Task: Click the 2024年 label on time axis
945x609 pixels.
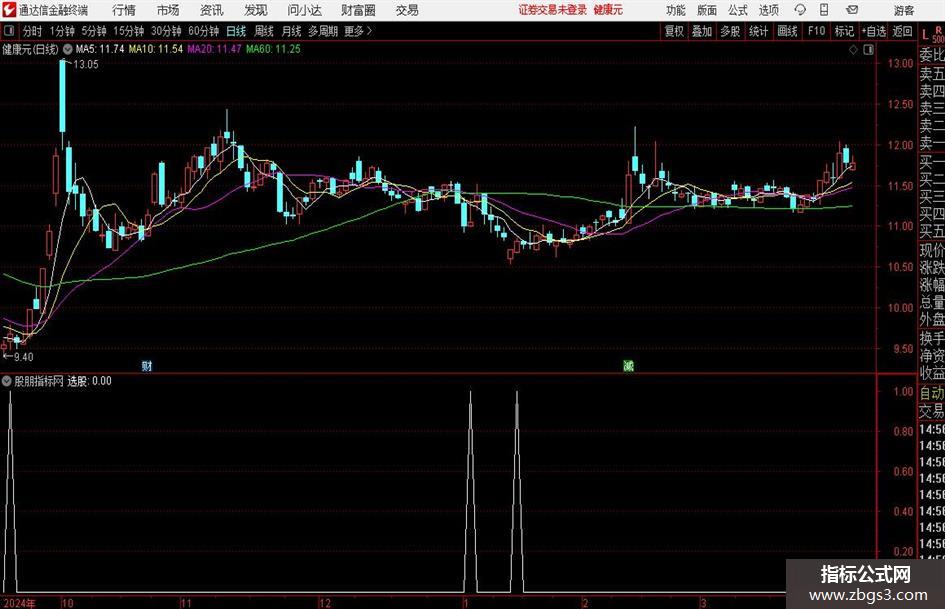Action: 20,603
